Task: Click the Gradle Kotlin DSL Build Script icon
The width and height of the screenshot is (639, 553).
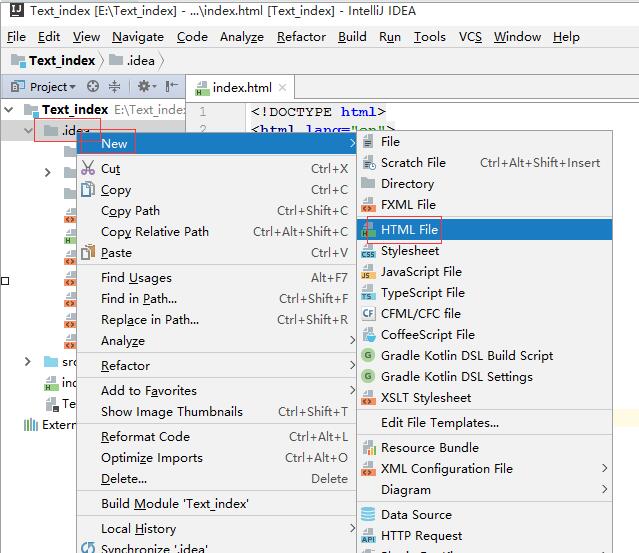Action: pyautogui.click(x=368, y=355)
